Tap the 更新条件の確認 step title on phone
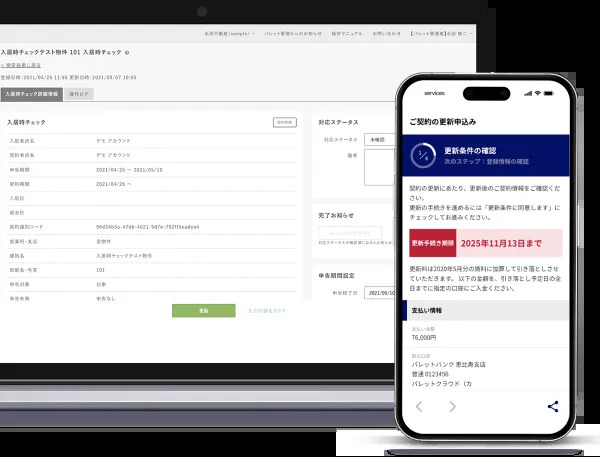The width and height of the screenshot is (600, 457). [x=470, y=150]
